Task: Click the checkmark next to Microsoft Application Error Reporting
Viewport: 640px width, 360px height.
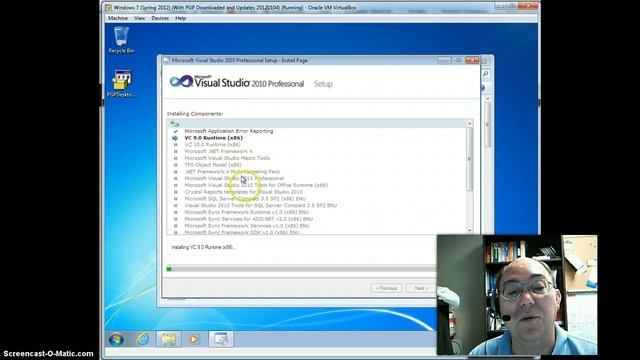Action: (176, 131)
